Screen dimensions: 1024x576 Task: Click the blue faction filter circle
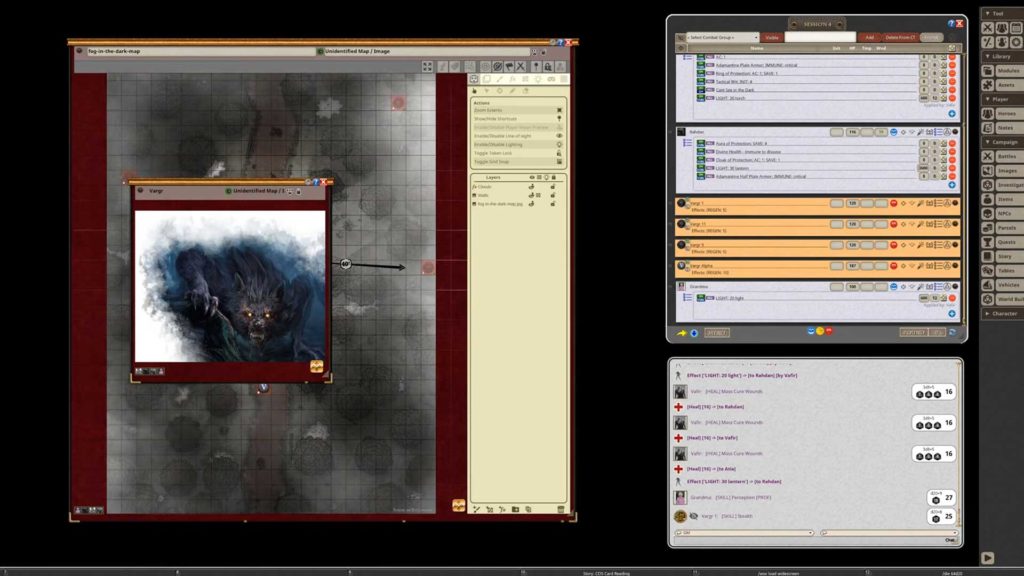click(811, 331)
